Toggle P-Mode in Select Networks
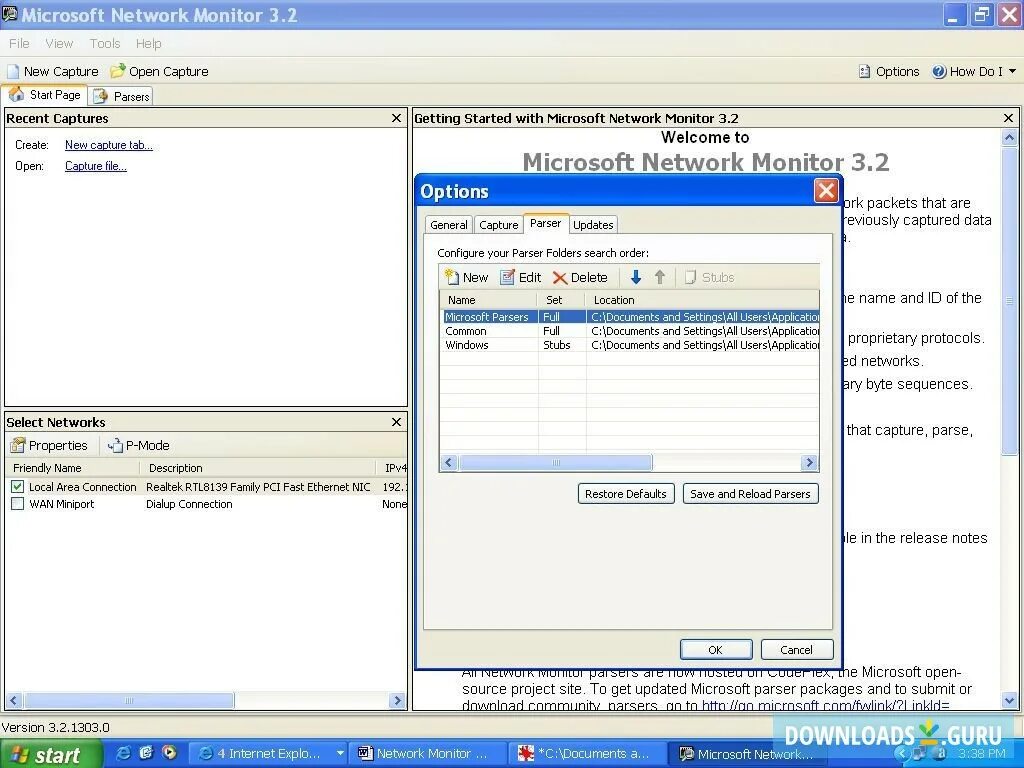 [138, 445]
